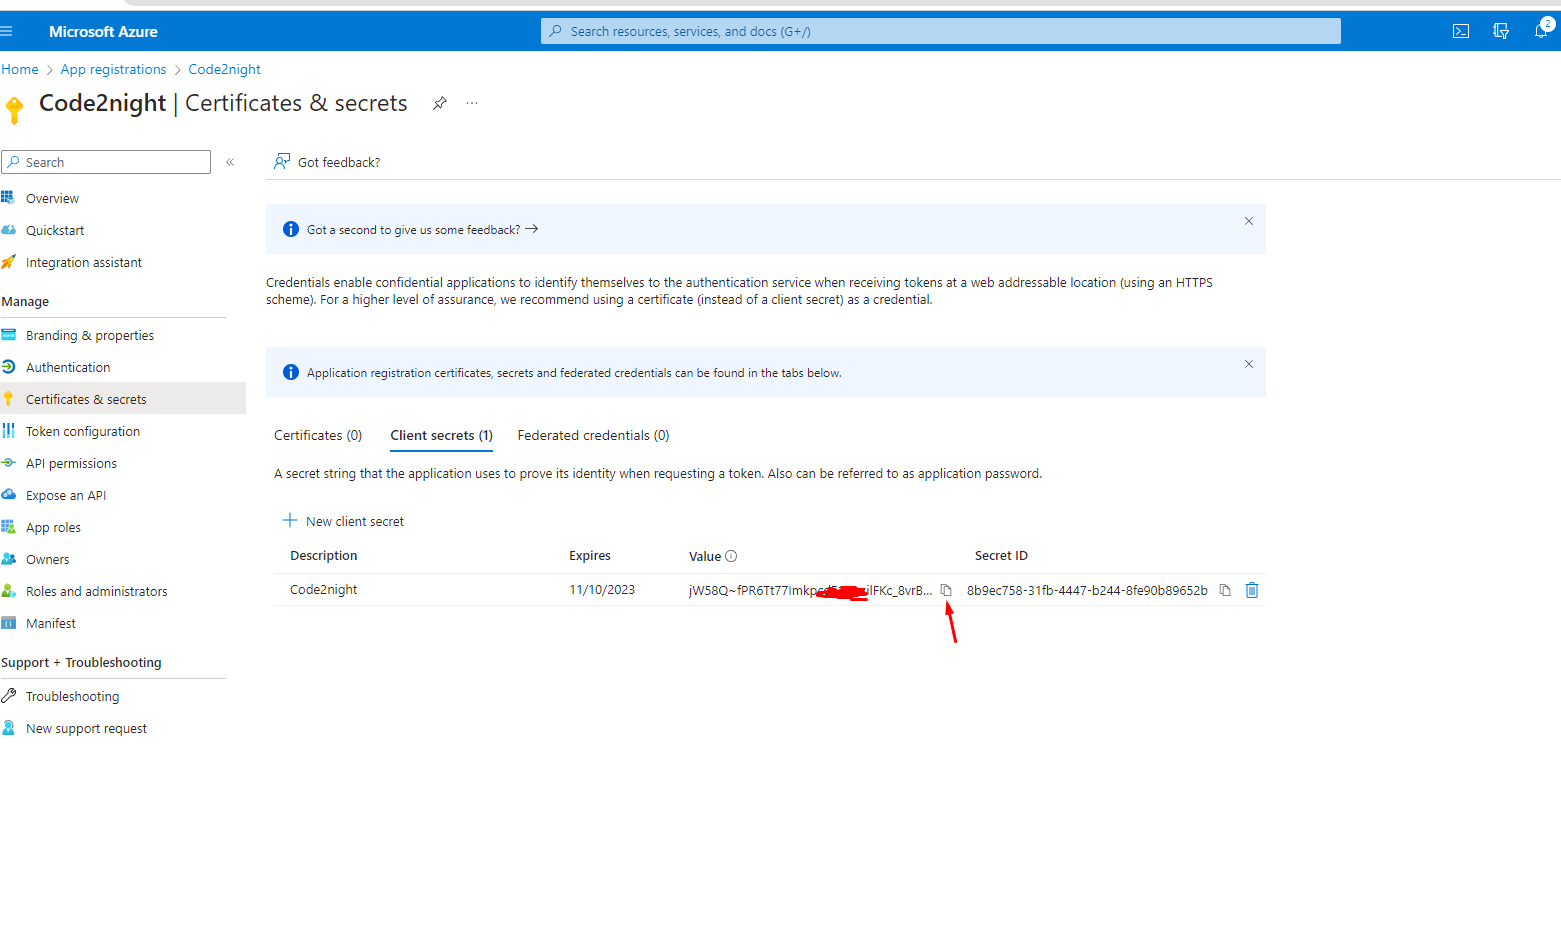Click the Microsoft Azure logo text
This screenshot has height=947, width=1561.
tap(103, 31)
